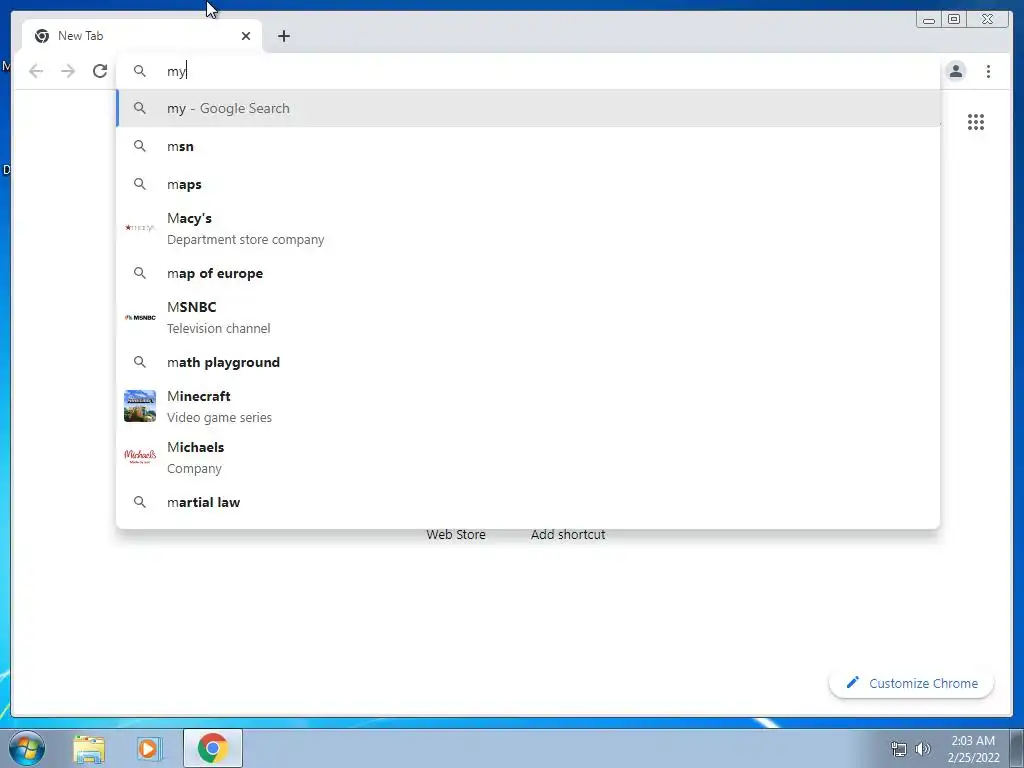
Task: Open a new tab with the plus button
Action: click(x=283, y=36)
